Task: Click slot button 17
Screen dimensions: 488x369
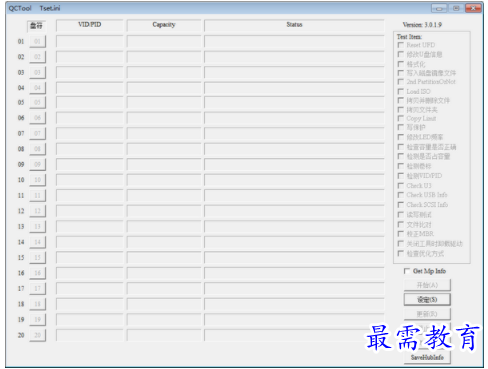Action: point(37,288)
